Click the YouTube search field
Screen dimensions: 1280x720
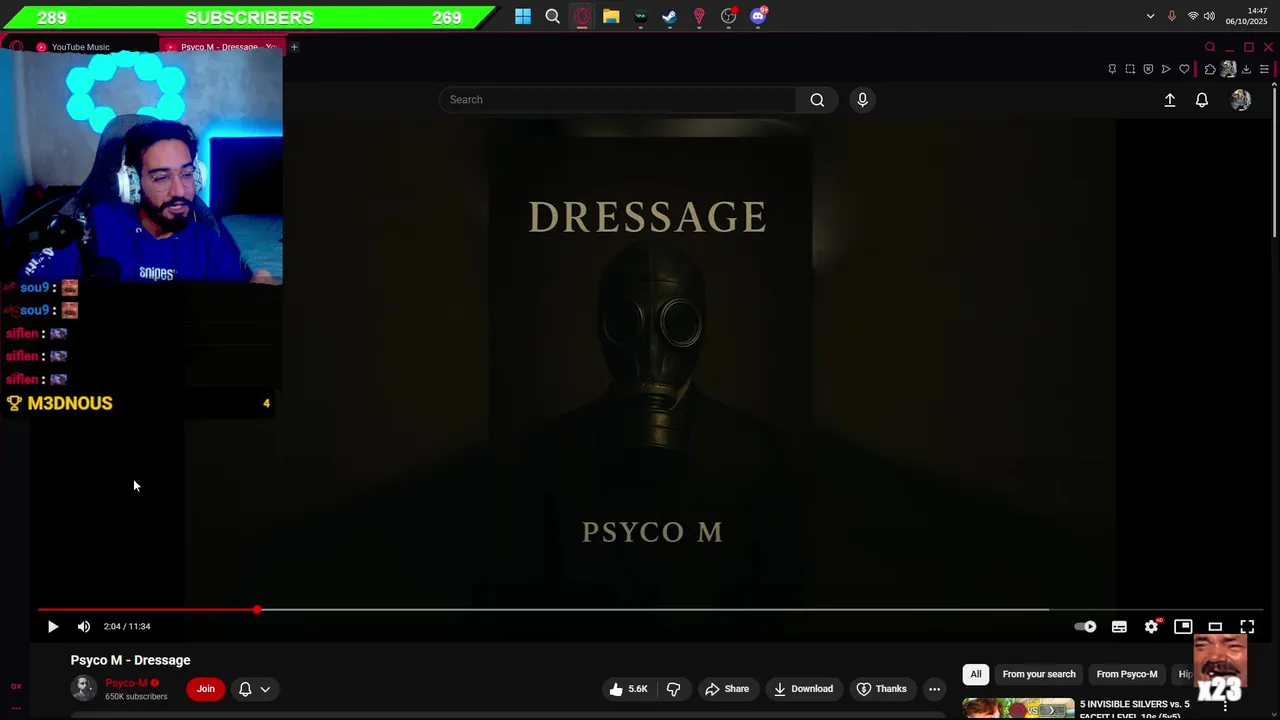618,100
